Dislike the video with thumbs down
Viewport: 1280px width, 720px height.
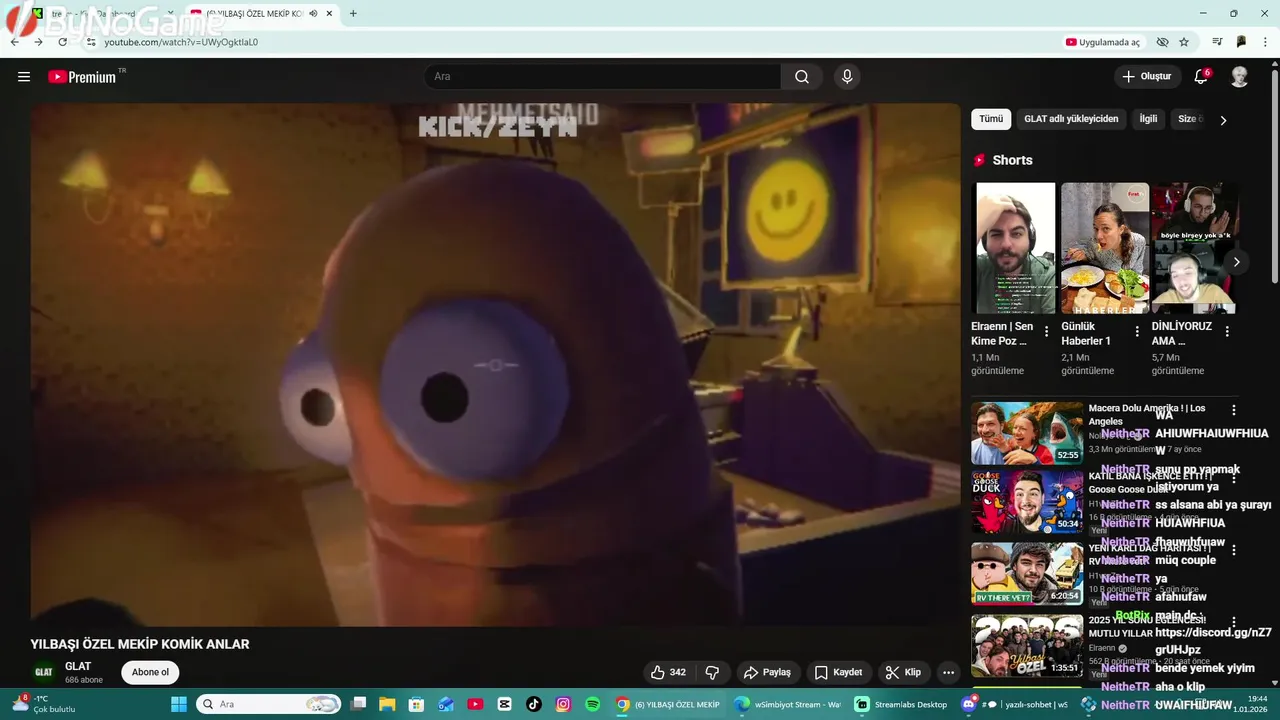(x=713, y=672)
